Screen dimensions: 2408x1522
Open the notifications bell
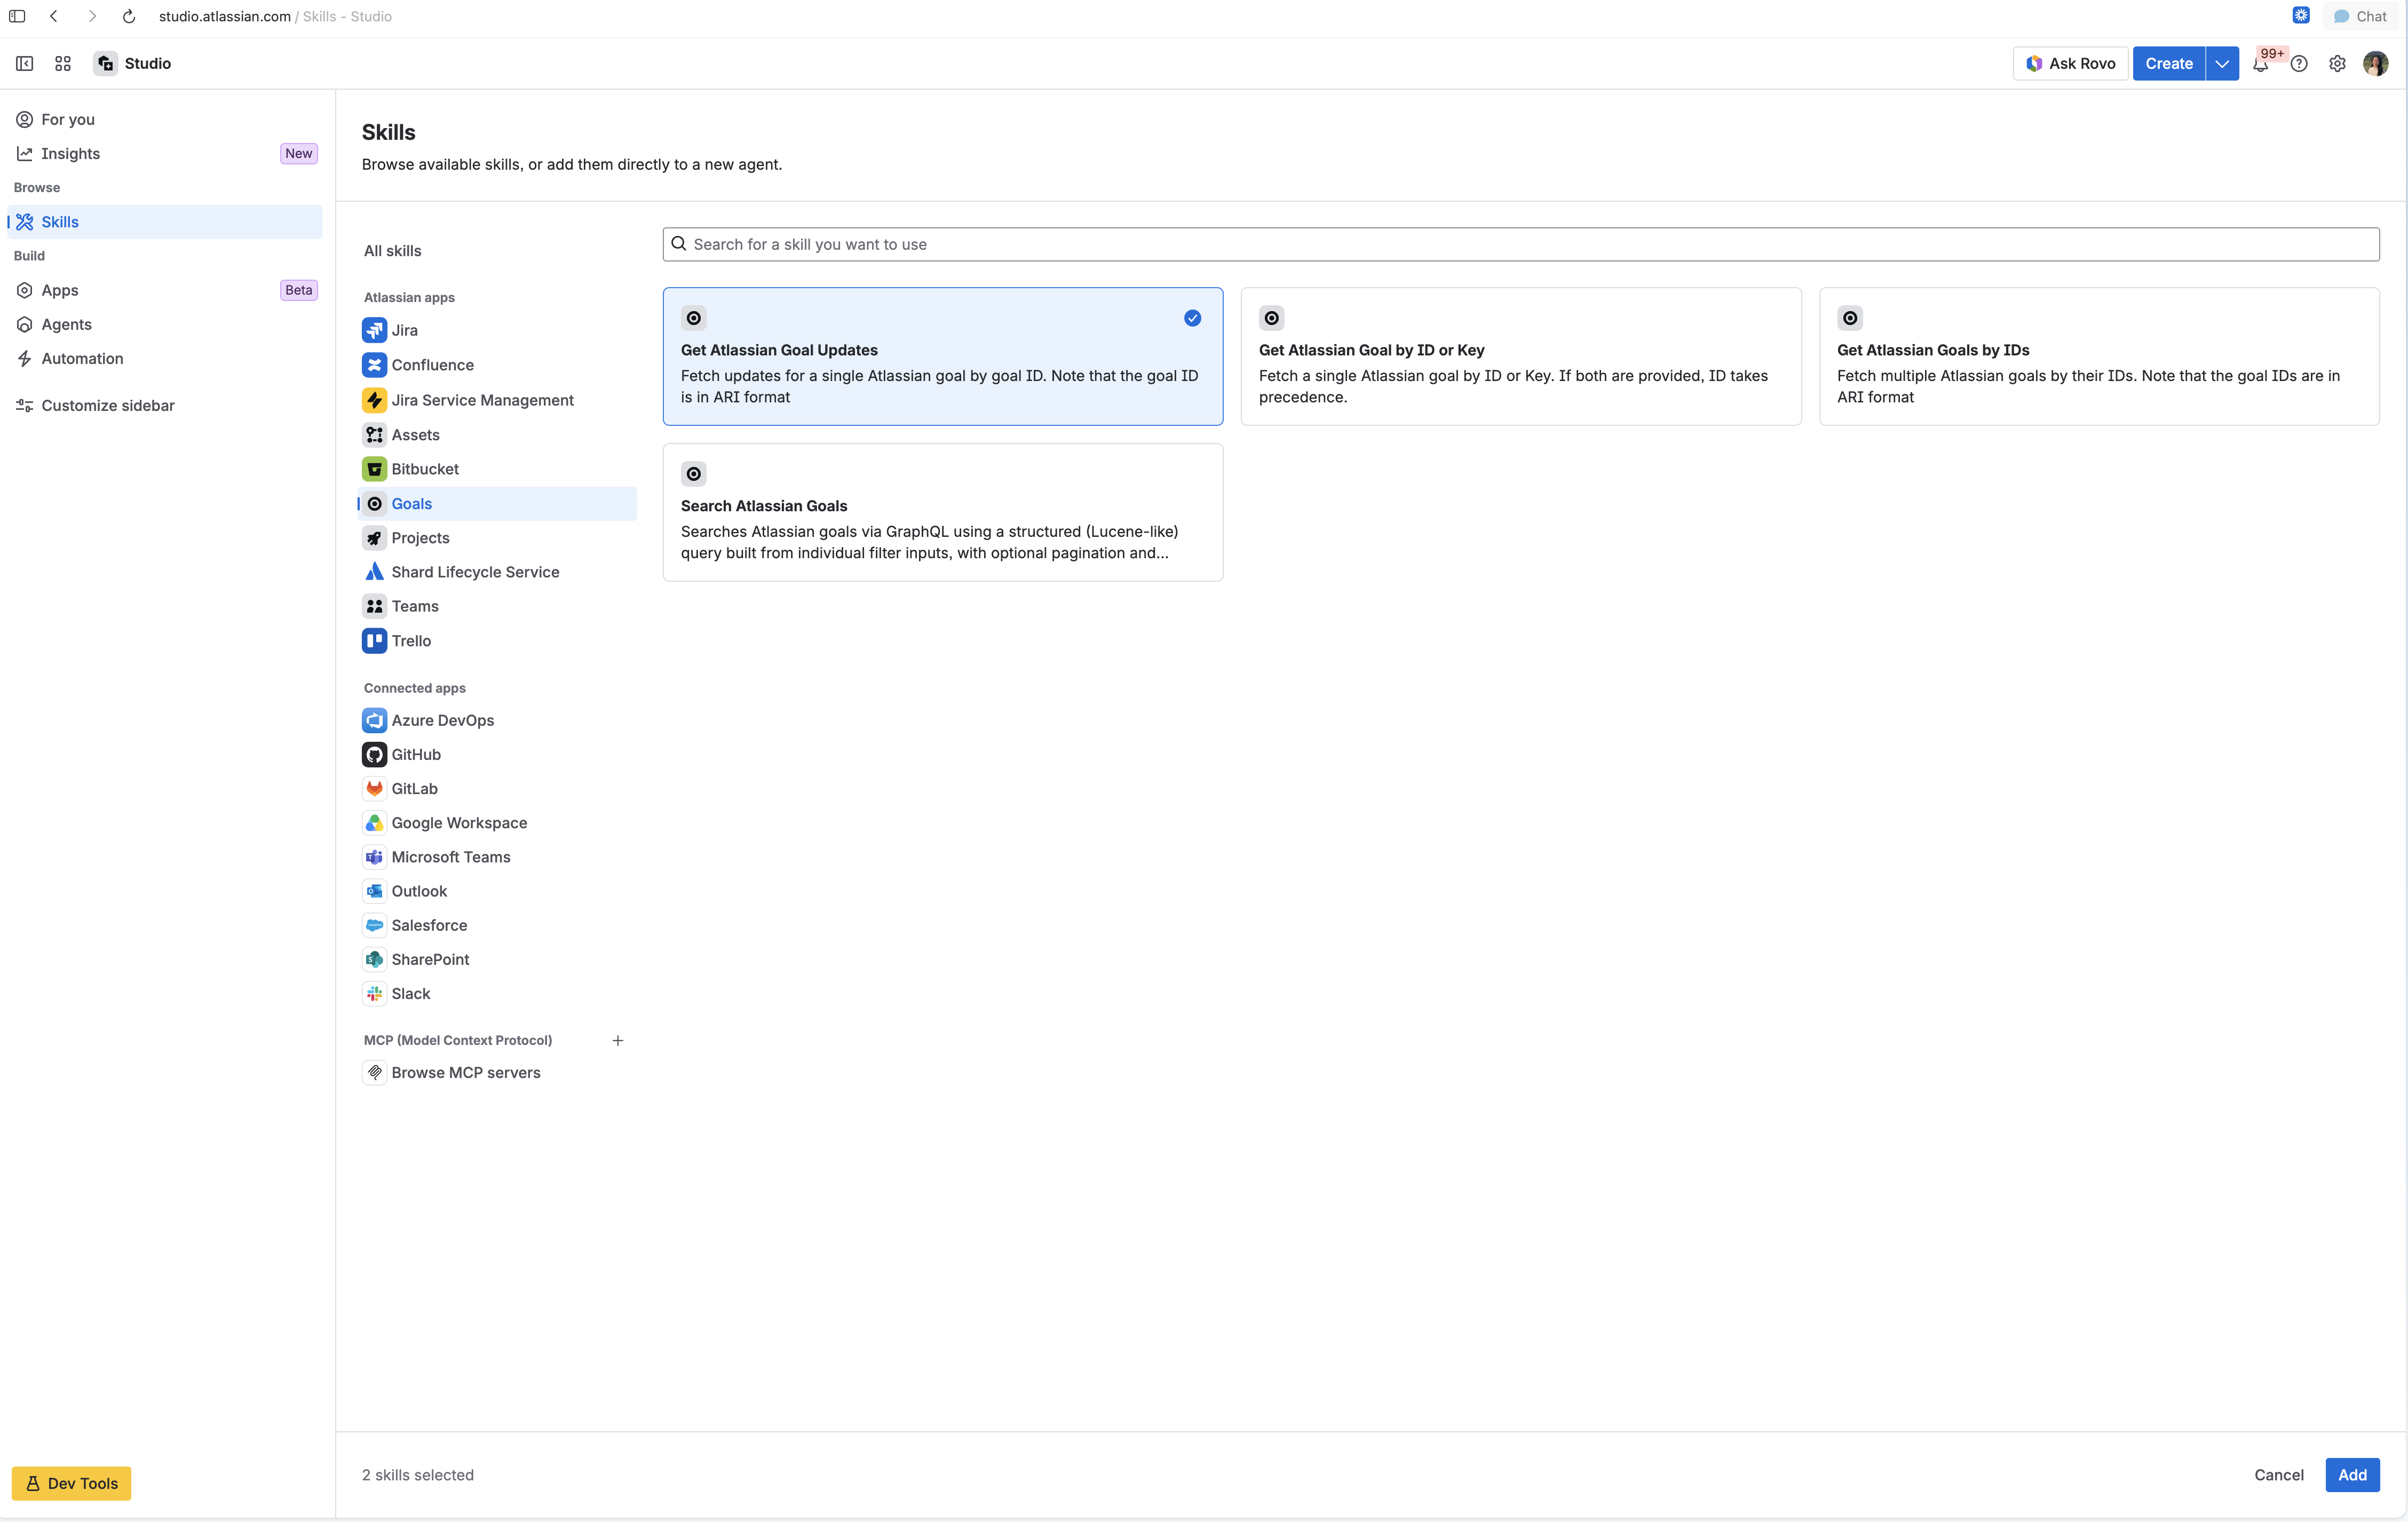[x=2260, y=63]
